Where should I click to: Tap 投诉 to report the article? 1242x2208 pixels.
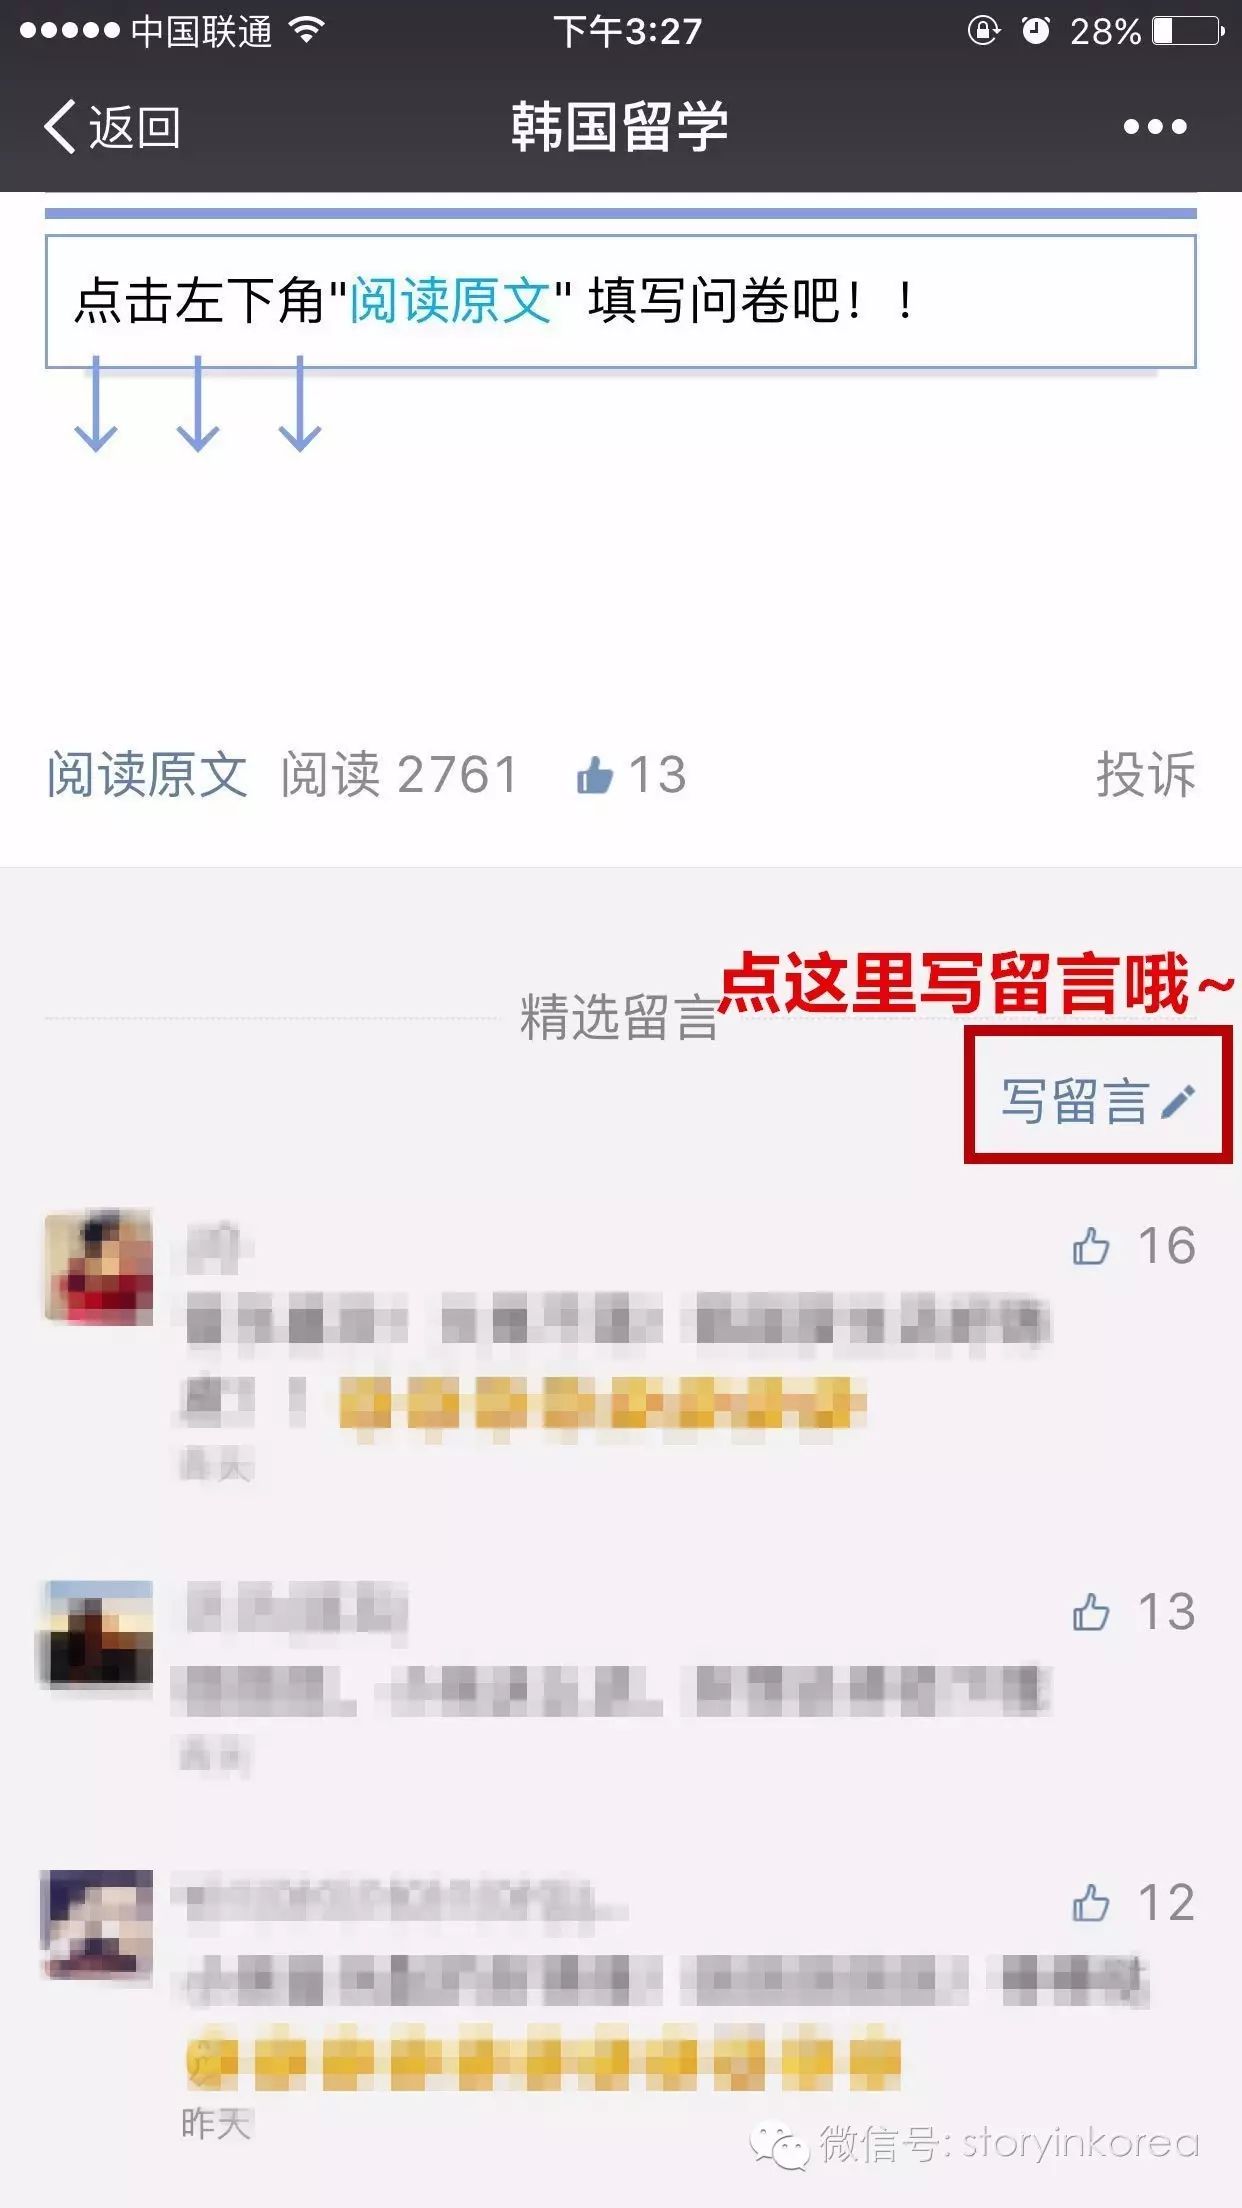tap(1146, 775)
